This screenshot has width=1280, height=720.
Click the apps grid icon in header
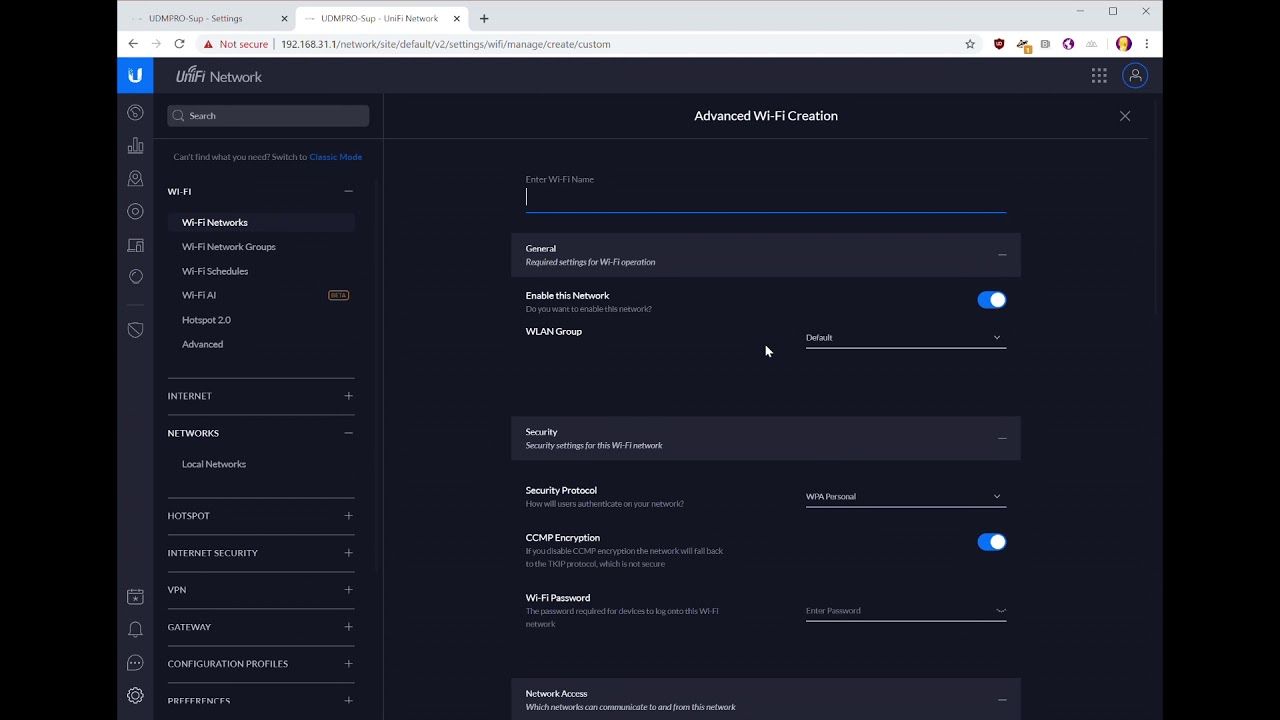click(x=1099, y=76)
